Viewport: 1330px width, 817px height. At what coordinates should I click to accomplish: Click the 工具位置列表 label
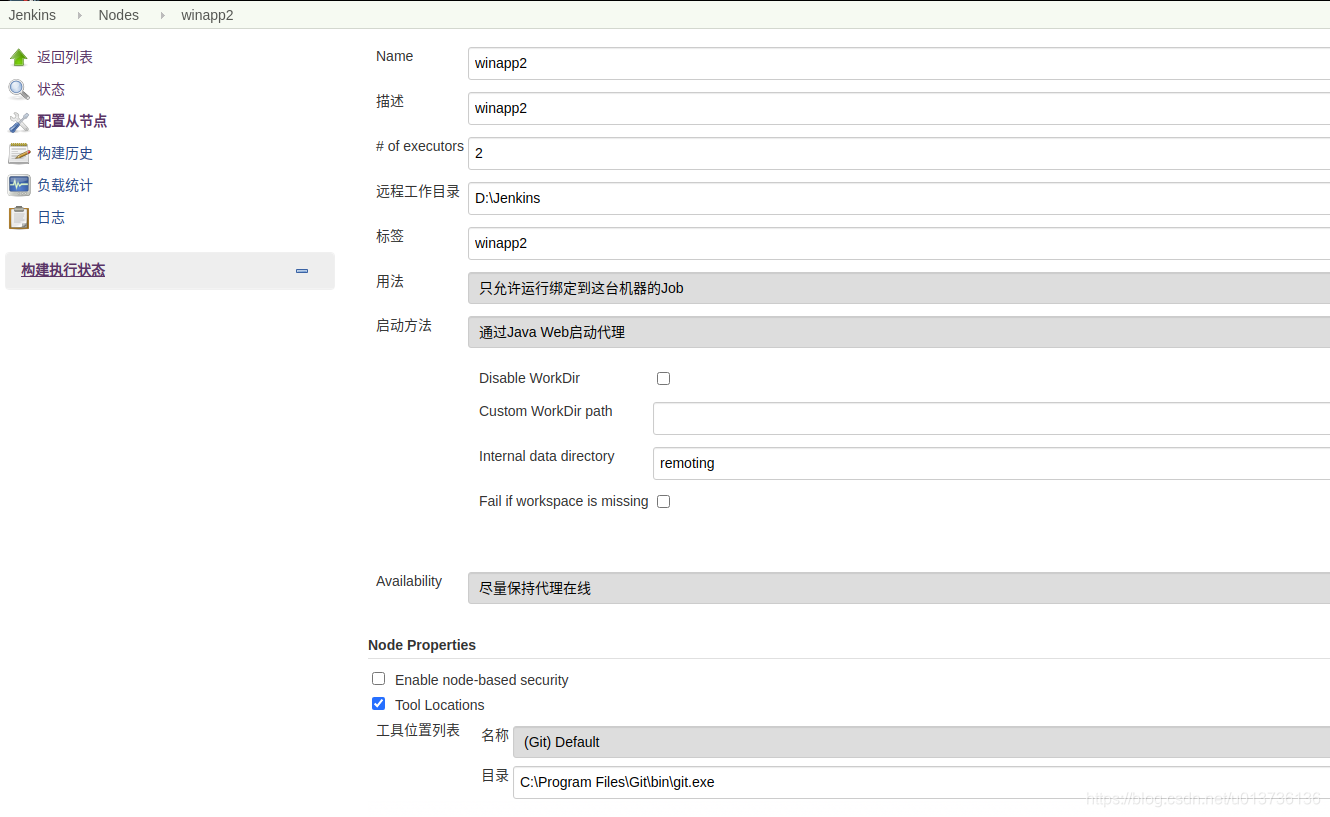418,730
